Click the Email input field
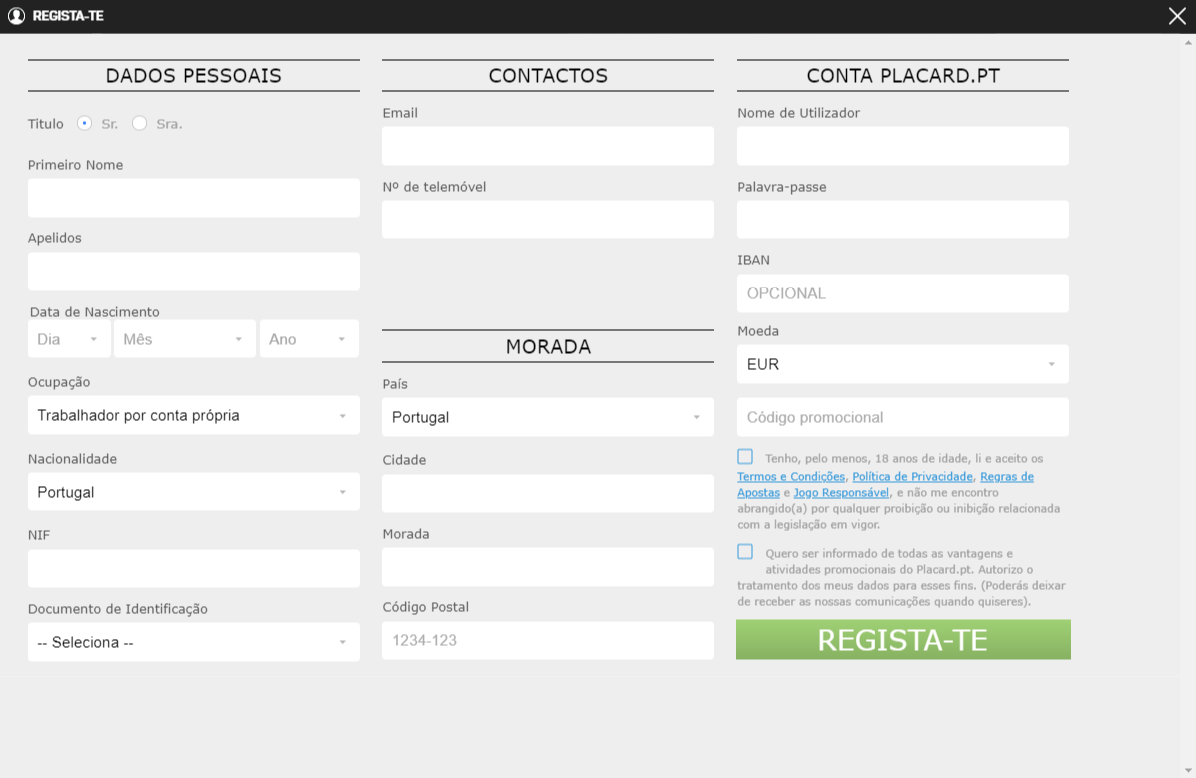 pos(547,146)
